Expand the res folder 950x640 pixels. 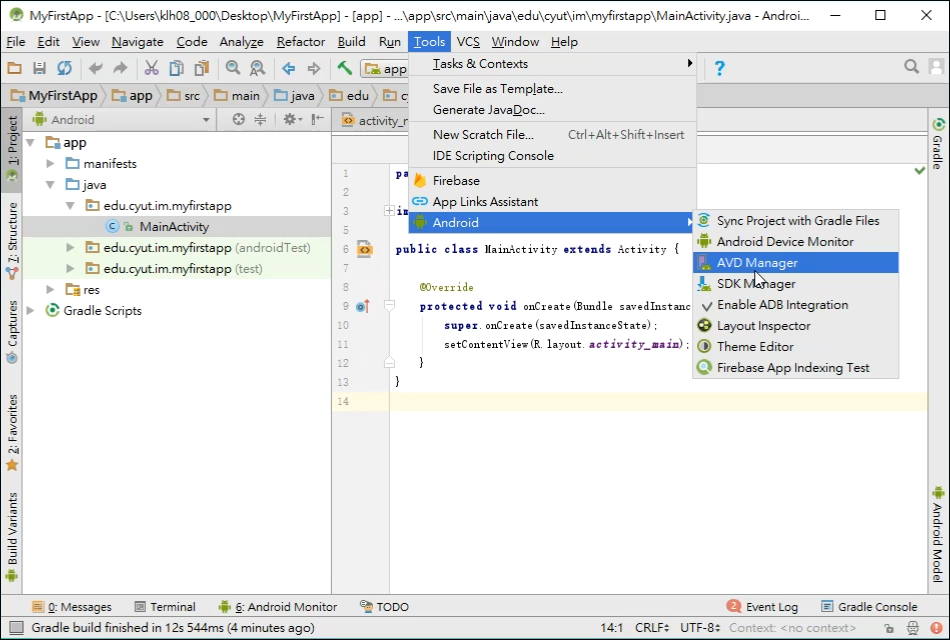coord(51,290)
